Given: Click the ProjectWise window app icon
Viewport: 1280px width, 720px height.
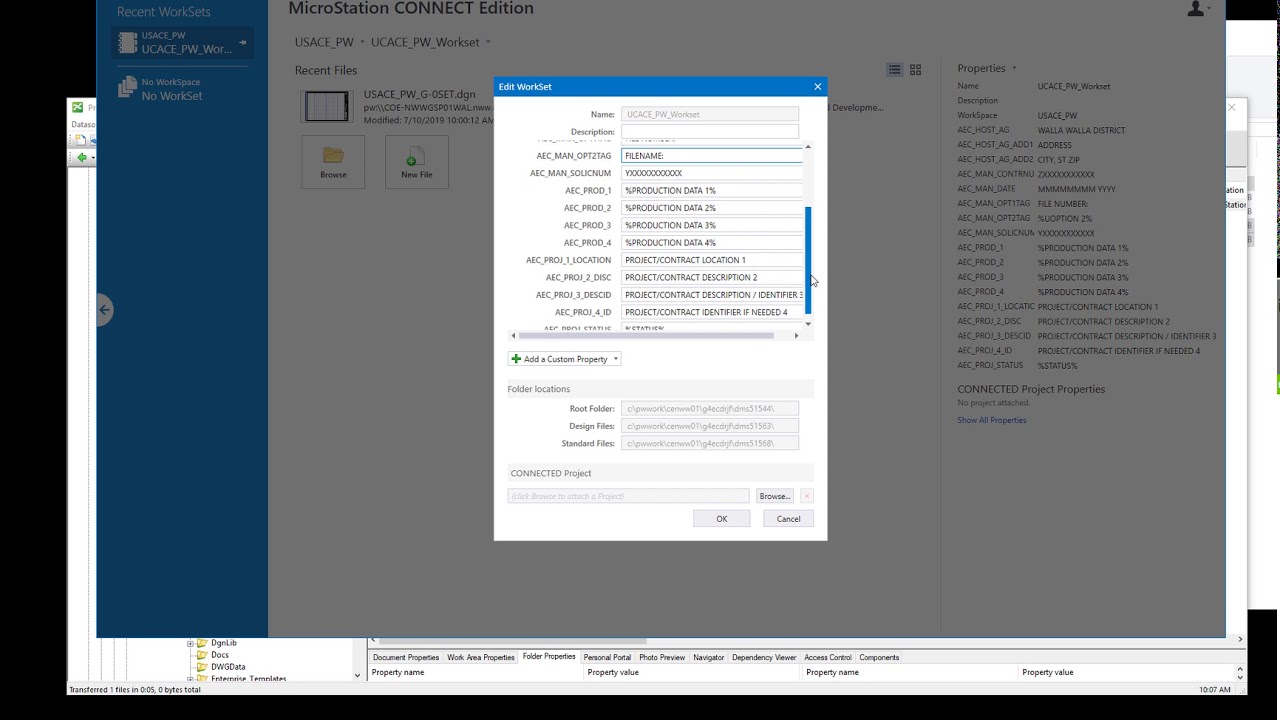Looking at the screenshot, I should coord(77,108).
